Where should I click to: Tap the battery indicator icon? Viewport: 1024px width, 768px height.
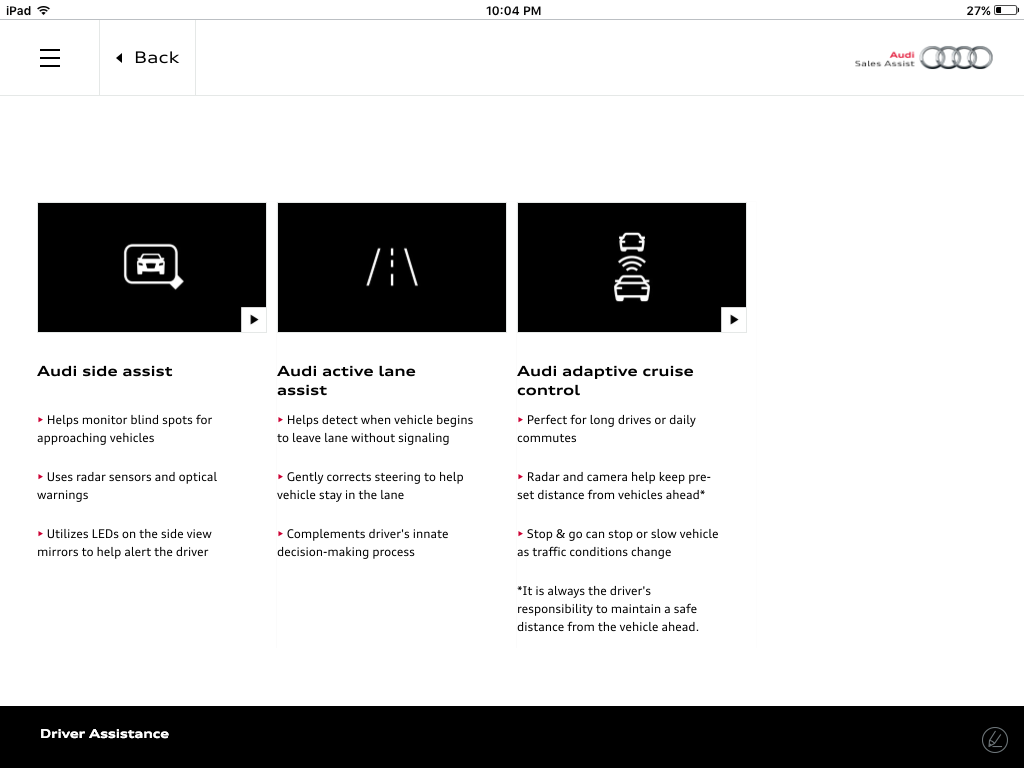coord(1006,10)
